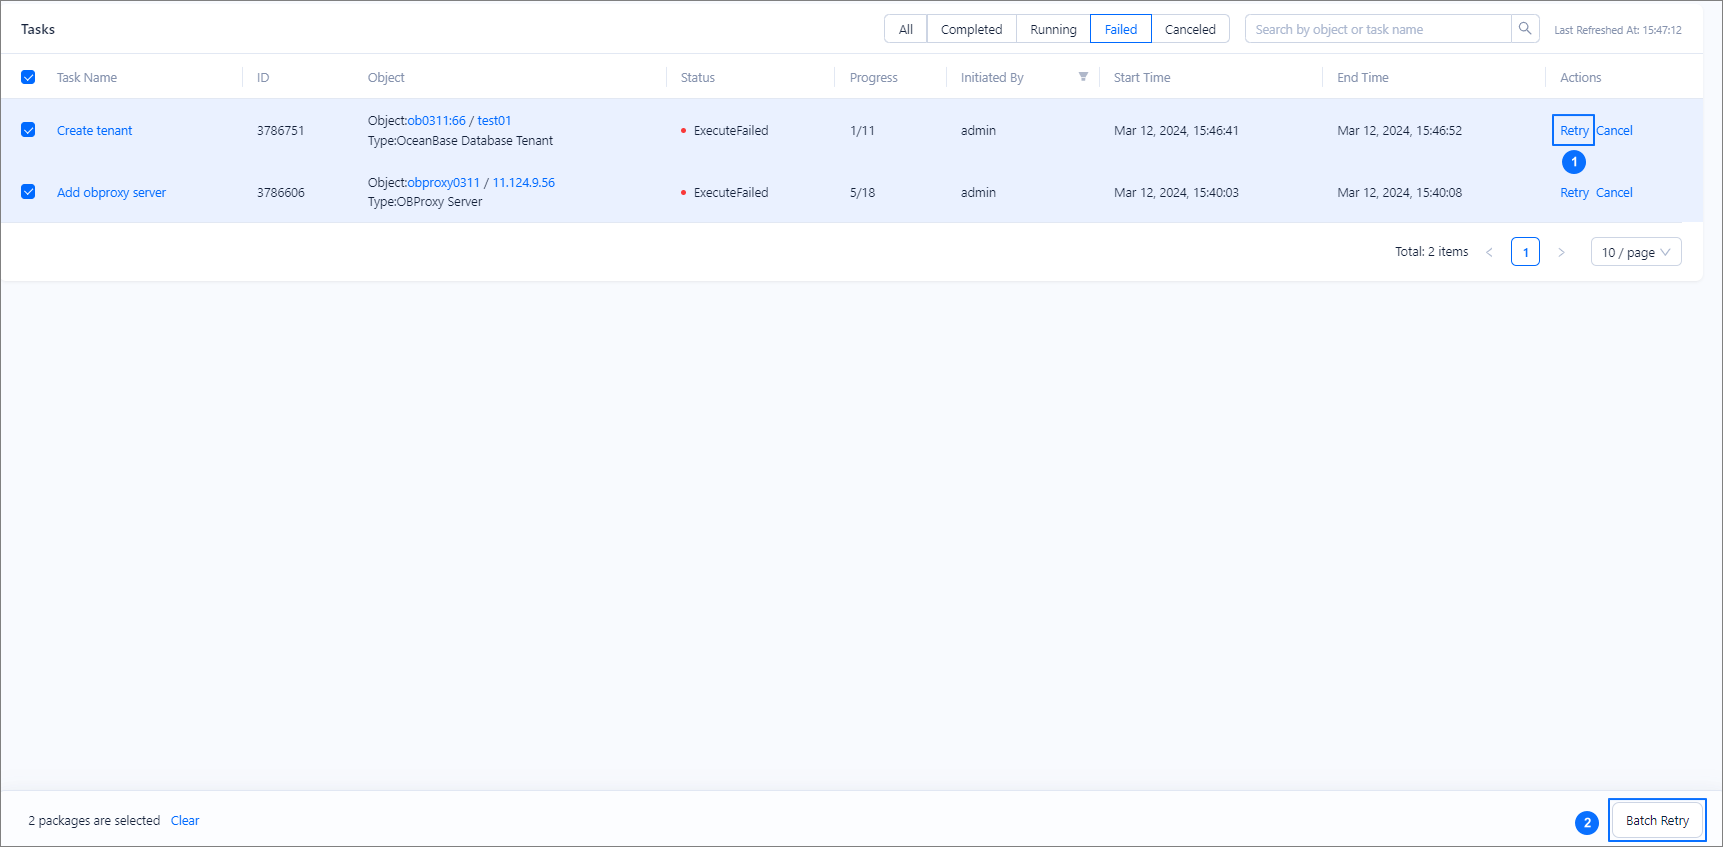
Task: Click the Batch Retry button
Action: [1656, 820]
